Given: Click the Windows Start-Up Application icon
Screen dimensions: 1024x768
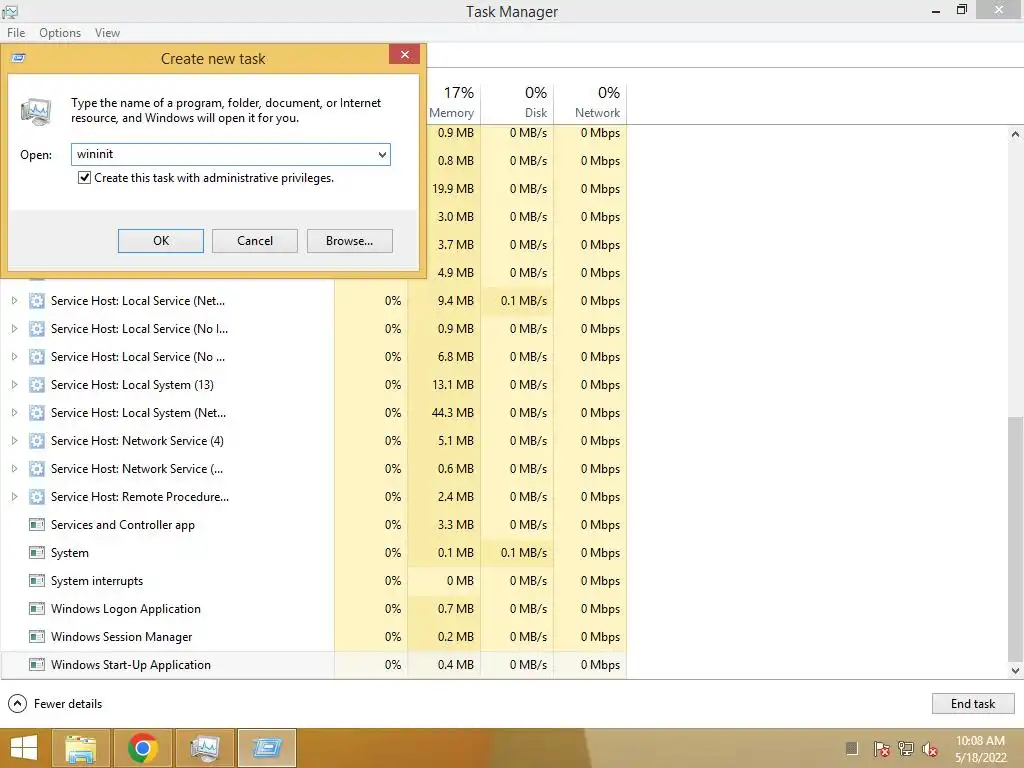Looking at the screenshot, I should (37, 665).
